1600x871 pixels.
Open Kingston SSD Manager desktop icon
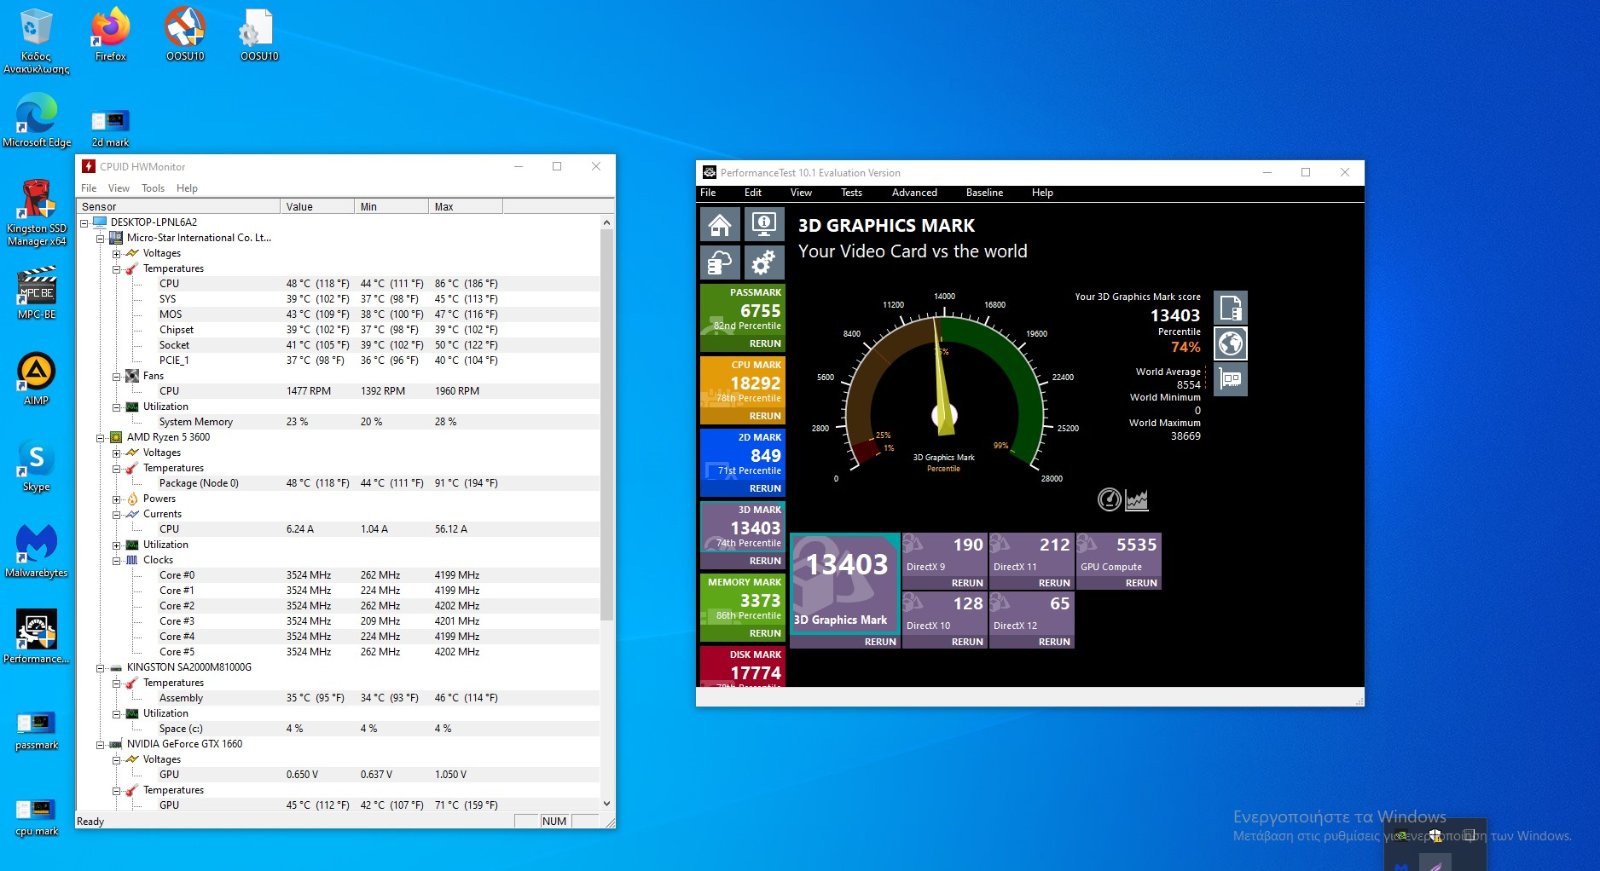point(37,213)
